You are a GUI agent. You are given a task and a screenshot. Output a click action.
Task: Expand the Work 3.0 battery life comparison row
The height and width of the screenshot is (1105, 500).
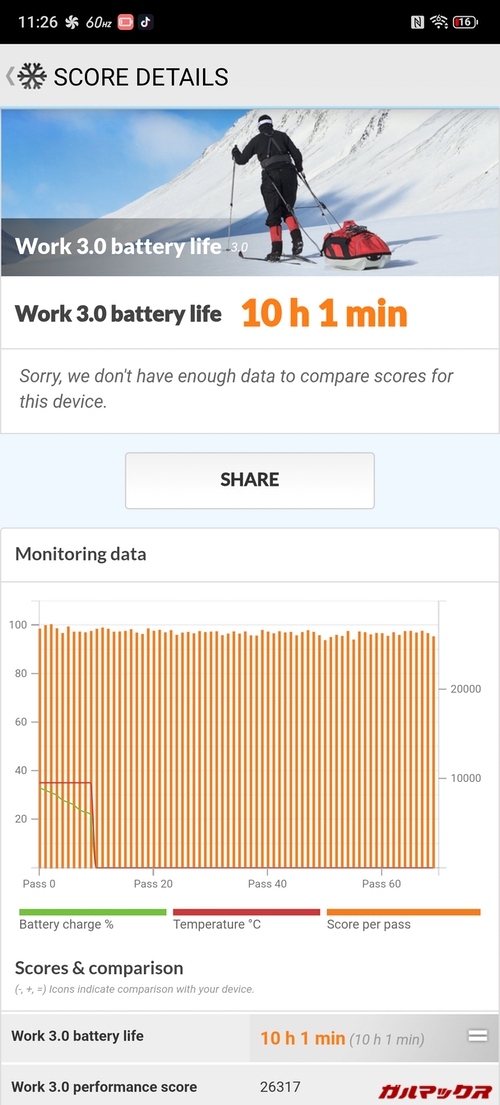250,1037
